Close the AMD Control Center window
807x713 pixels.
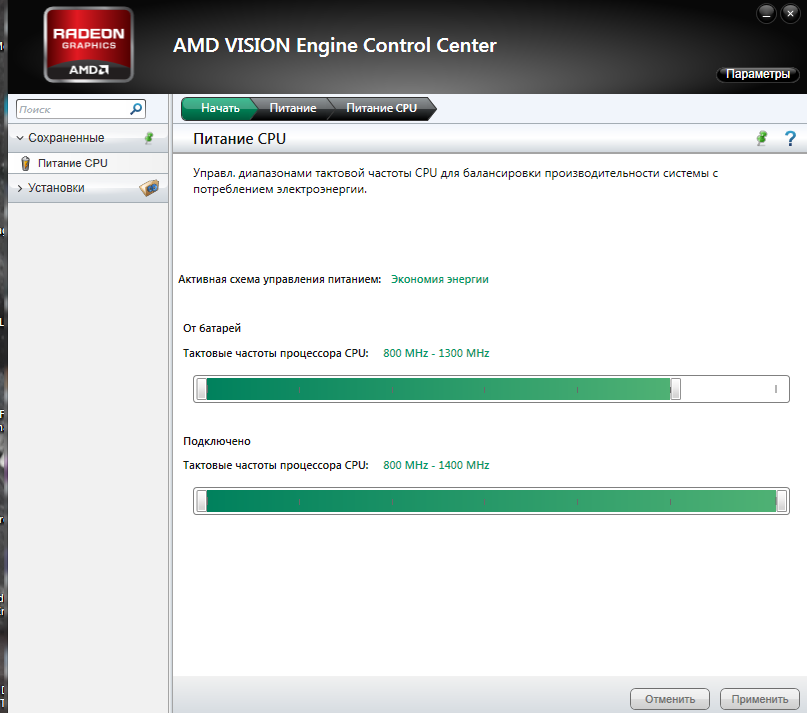790,14
